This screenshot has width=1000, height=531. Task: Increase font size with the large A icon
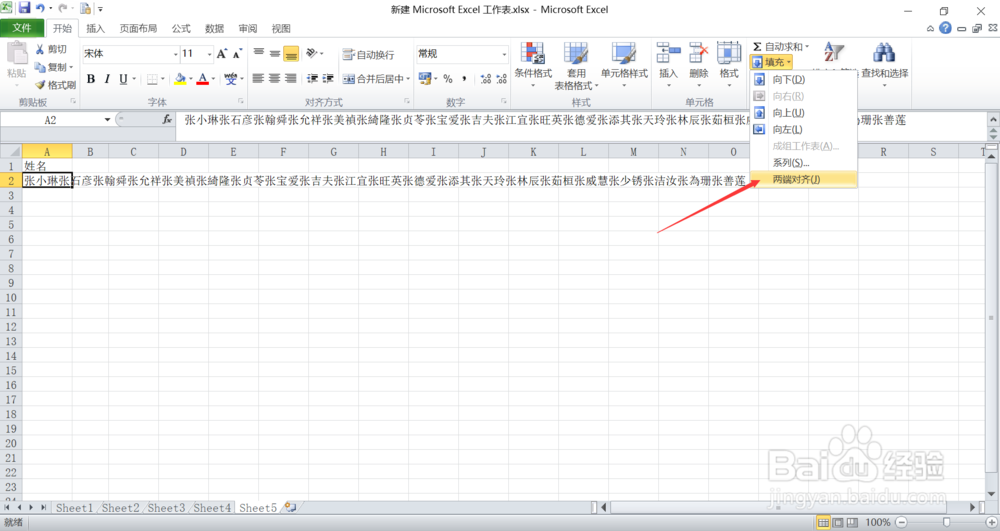[x=221, y=54]
